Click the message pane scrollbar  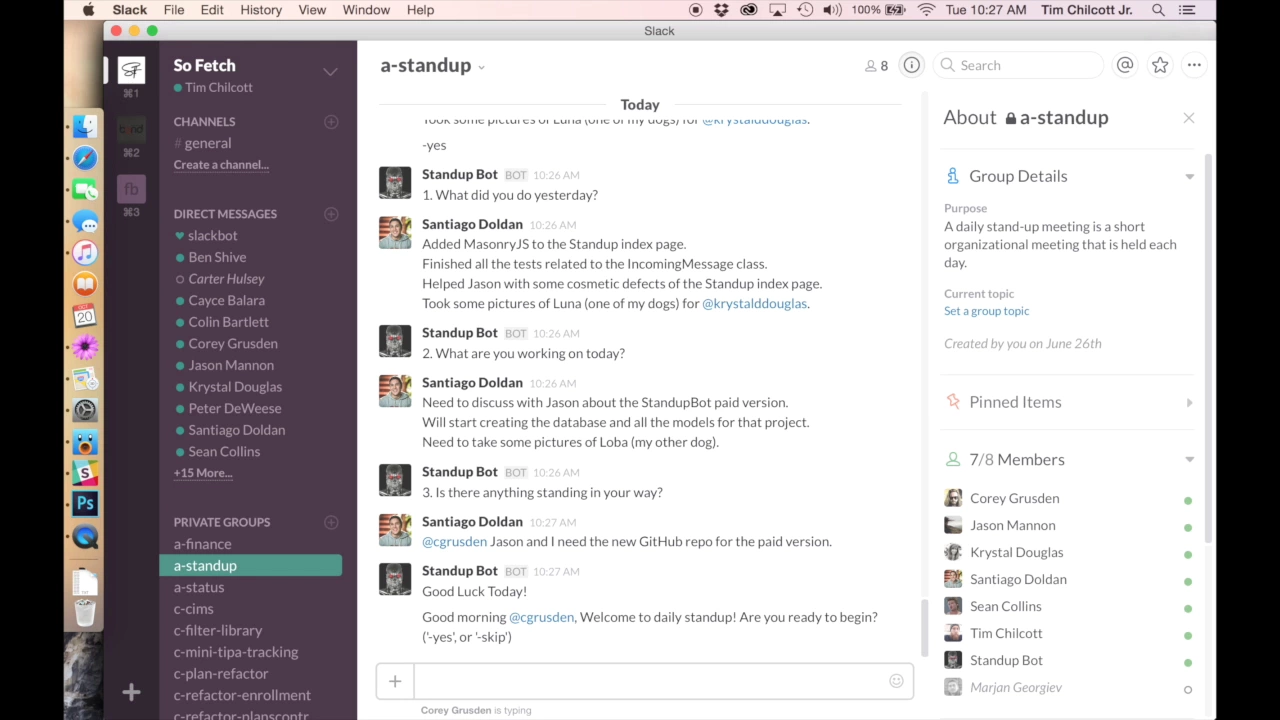point(923,627)
